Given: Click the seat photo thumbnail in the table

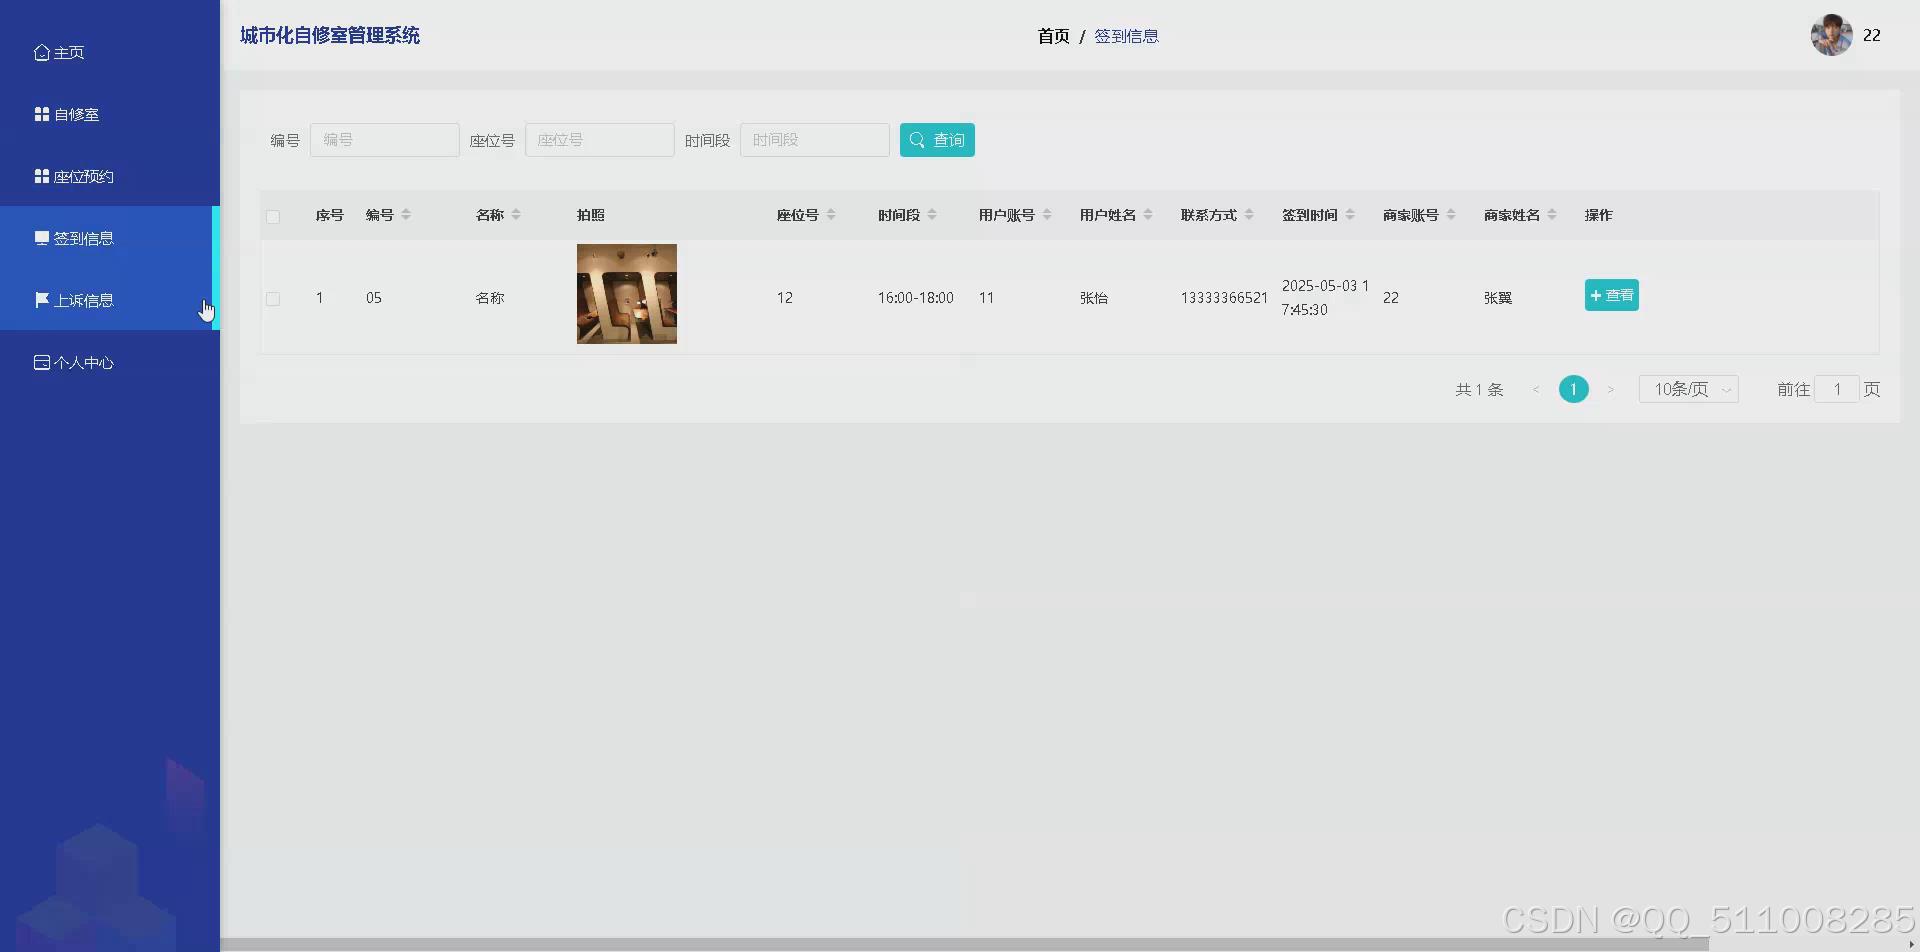Looking at the screenshot, I should [x=626, y=294].
